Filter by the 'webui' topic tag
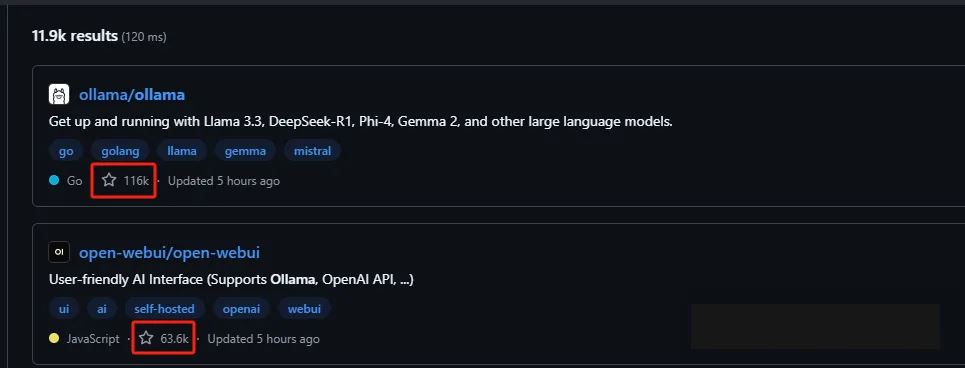Image resolution: width=965 pixels, height=368 pixels. tap(304, 308)
